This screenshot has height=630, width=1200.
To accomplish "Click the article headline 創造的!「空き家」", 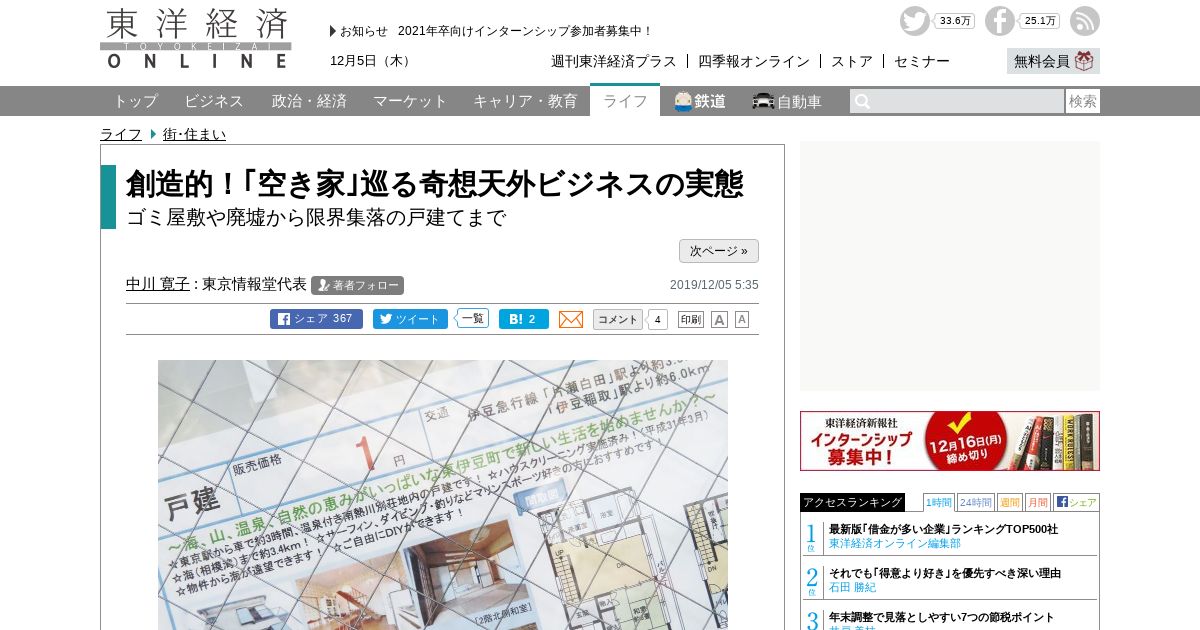I will click(434, 184).
